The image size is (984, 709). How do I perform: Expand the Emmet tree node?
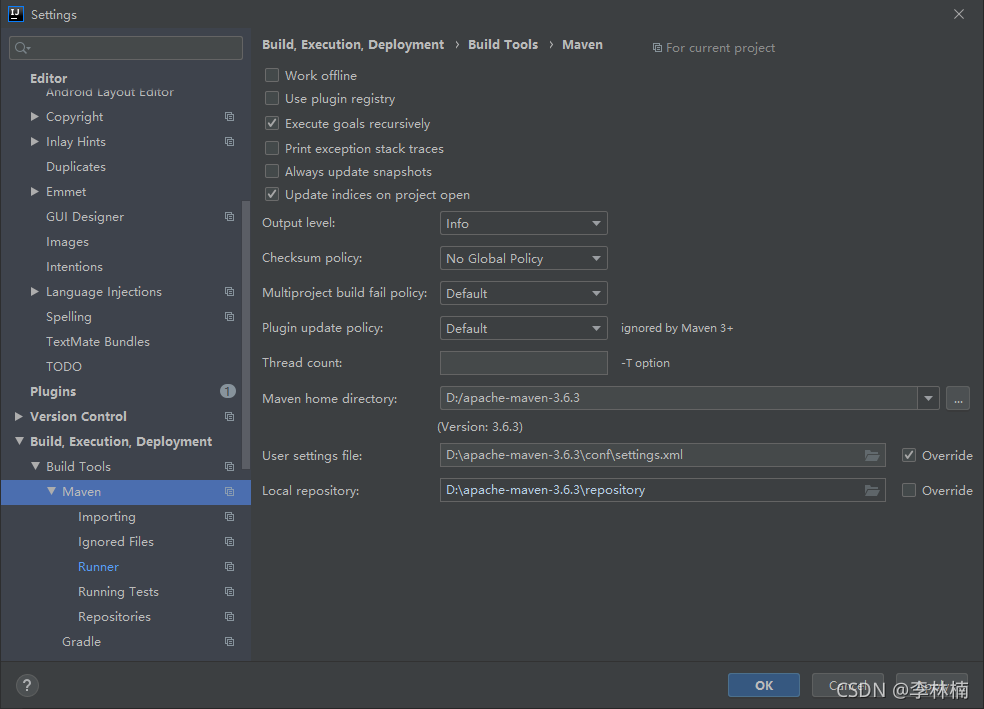(x=35, y=191)
